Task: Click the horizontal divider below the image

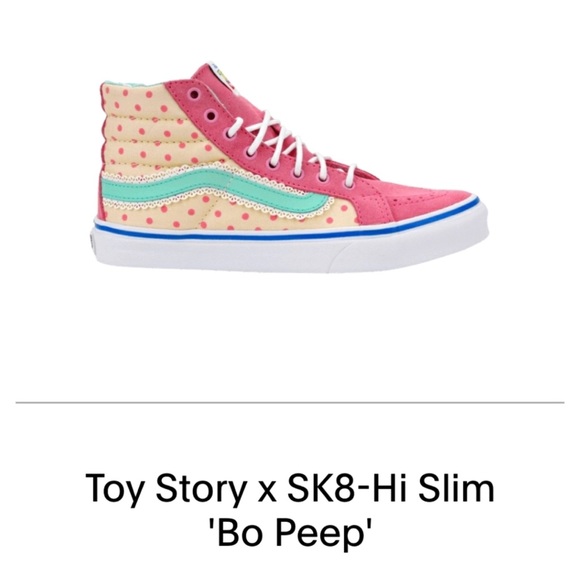Action: click(x=290, y=402)
